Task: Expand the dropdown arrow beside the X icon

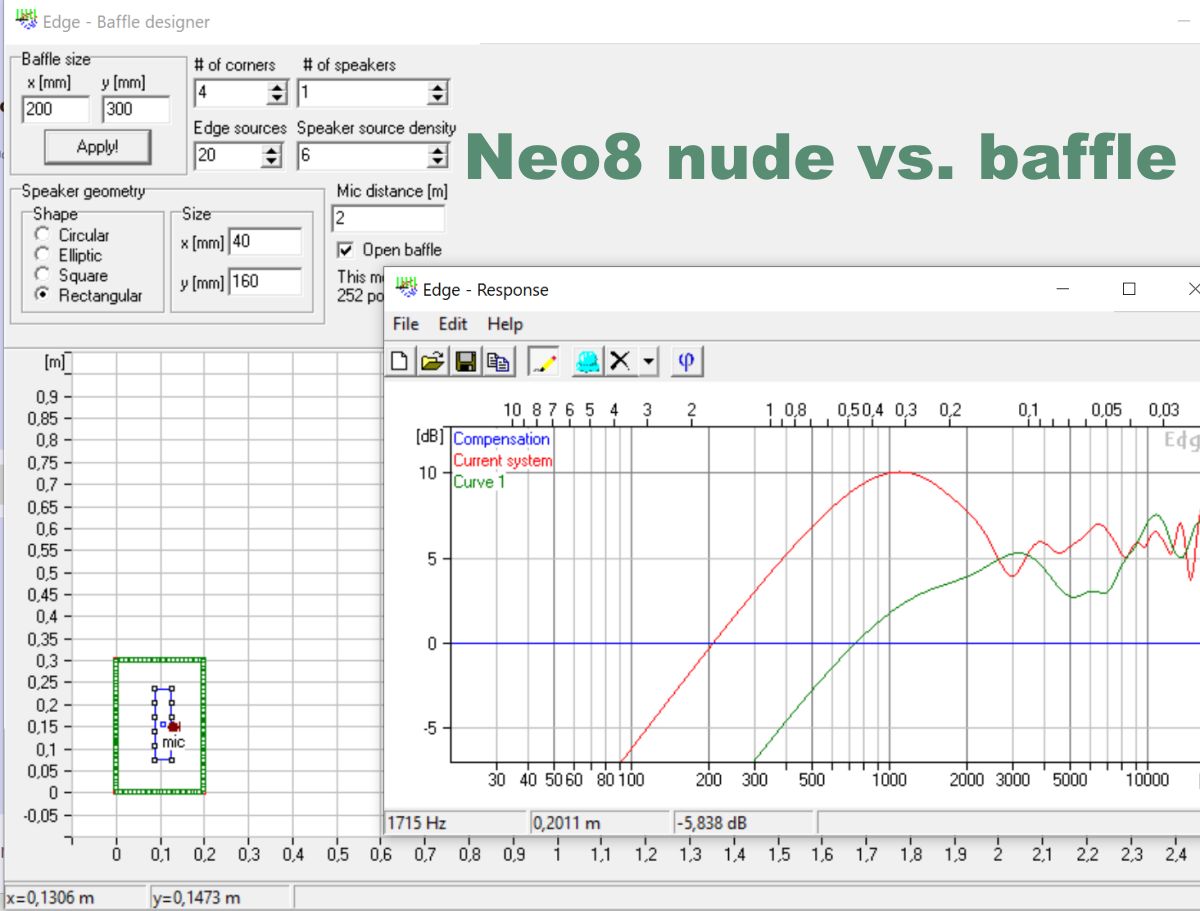Action: [x=648, y=361]
